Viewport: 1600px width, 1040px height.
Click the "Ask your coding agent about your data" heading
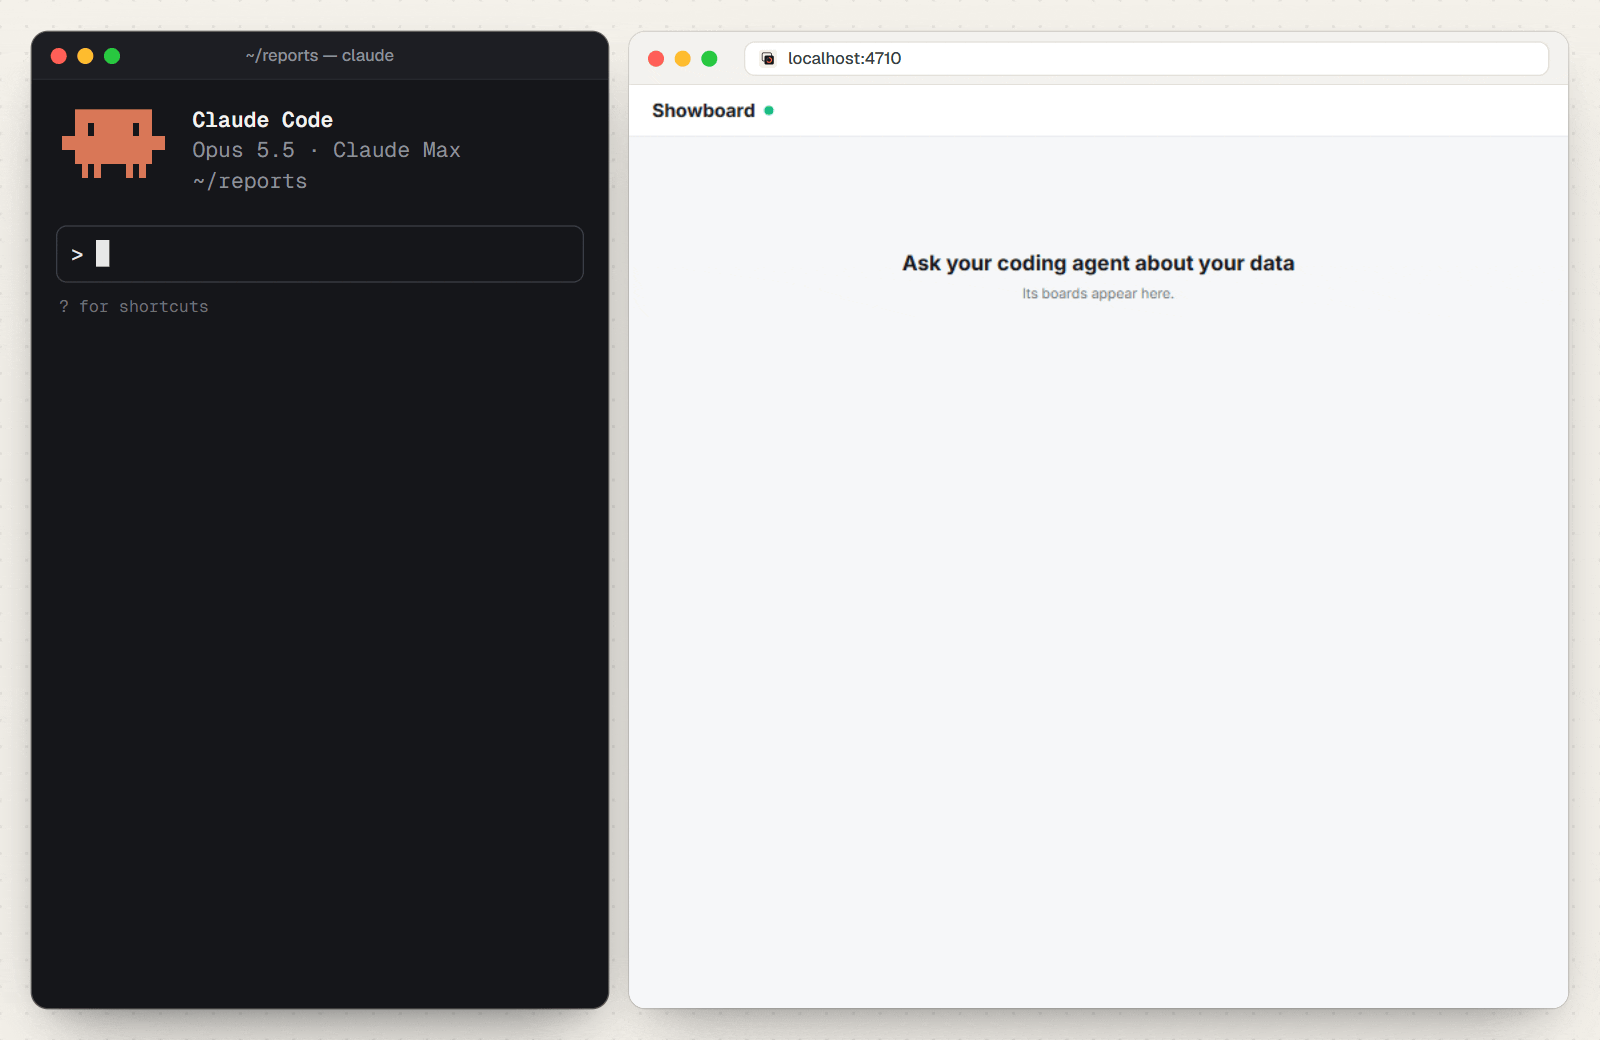[x=1098, y=263]
